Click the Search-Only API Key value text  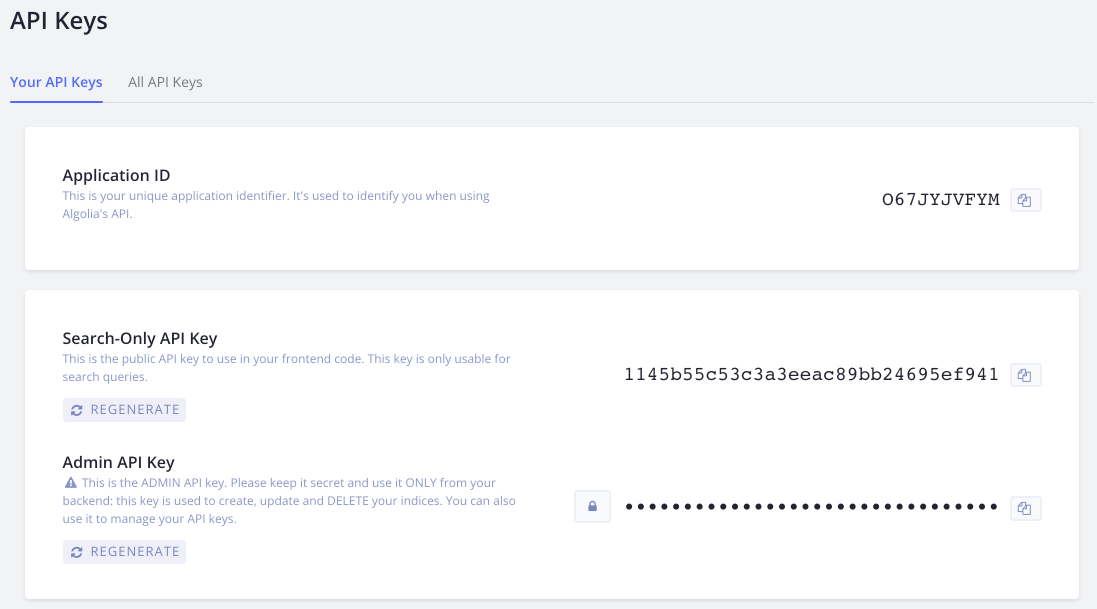point(810,373)
